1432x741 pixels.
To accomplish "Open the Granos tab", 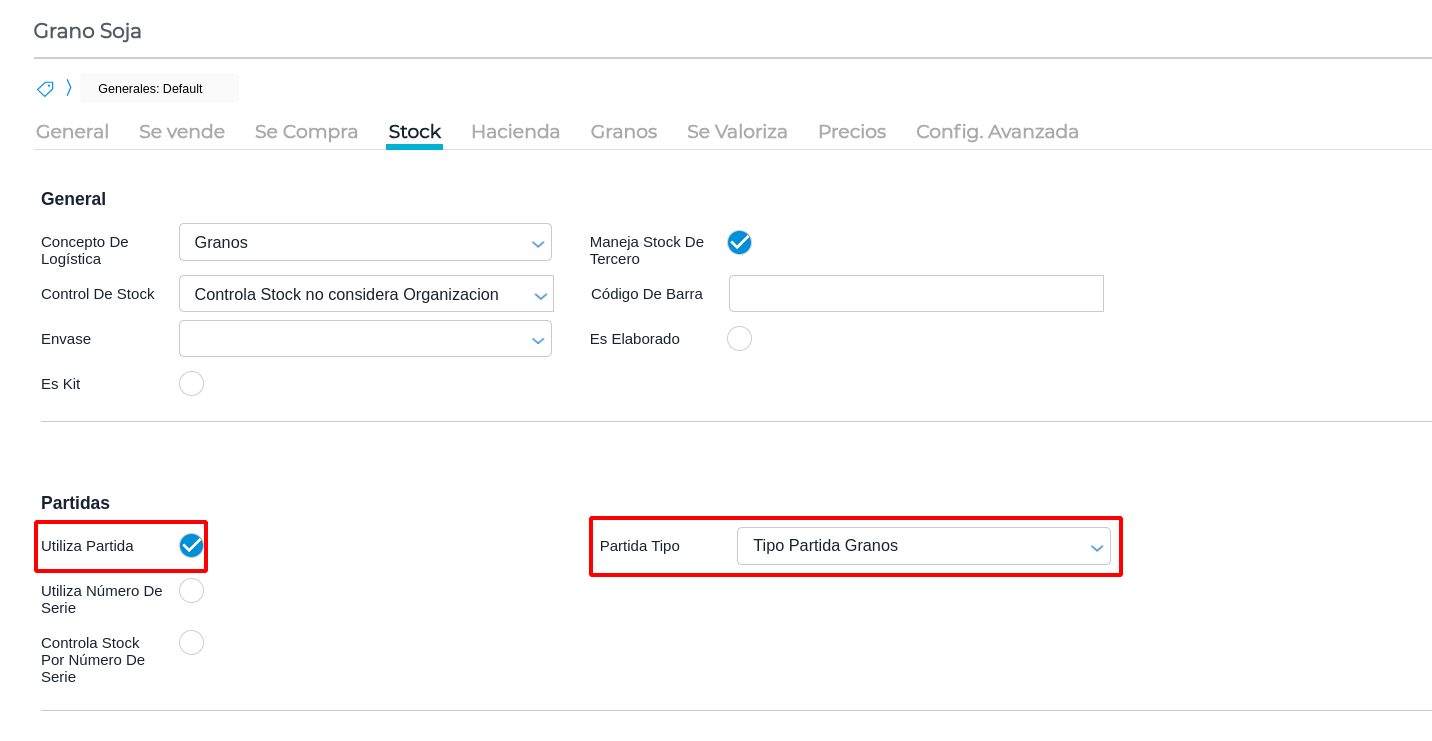I will click(623, 132).
